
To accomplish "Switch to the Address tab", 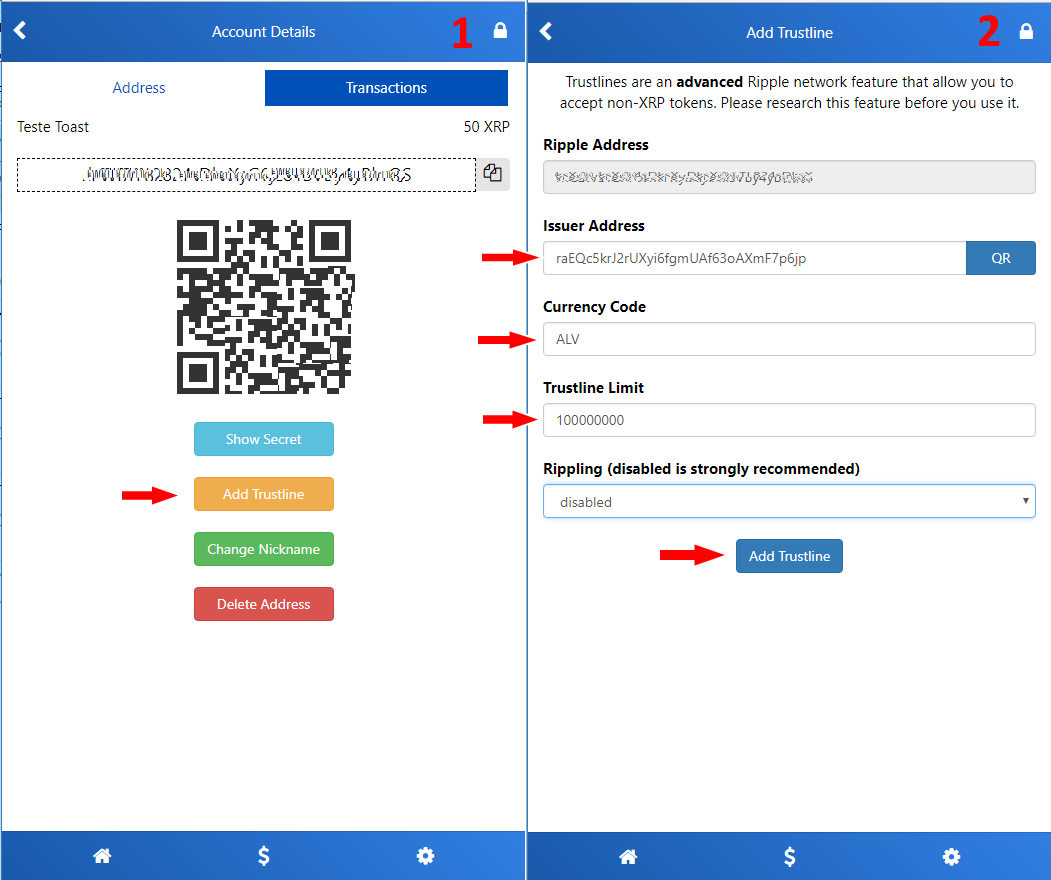I will [x=139, y=88].
